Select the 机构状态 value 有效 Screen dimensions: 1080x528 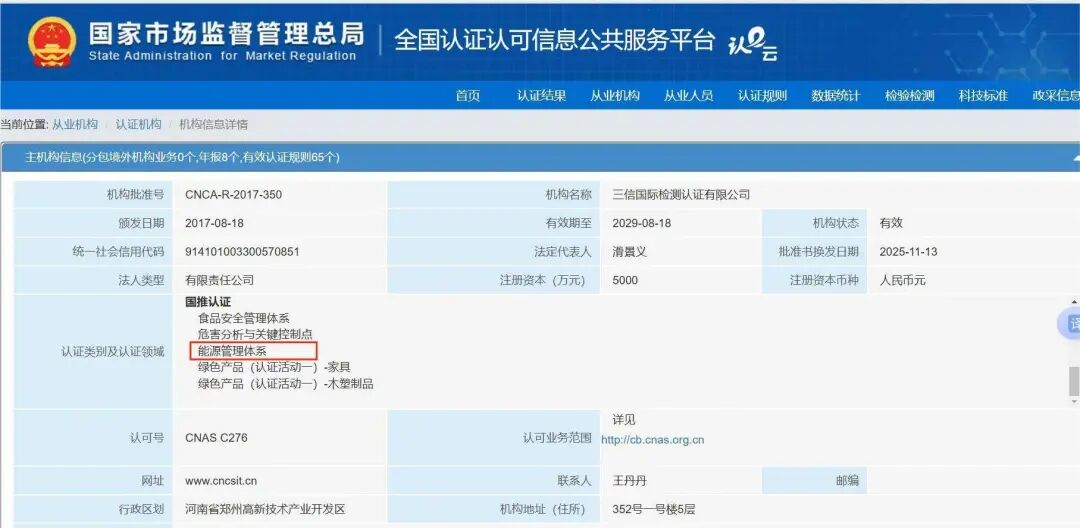tap(891, 223)
